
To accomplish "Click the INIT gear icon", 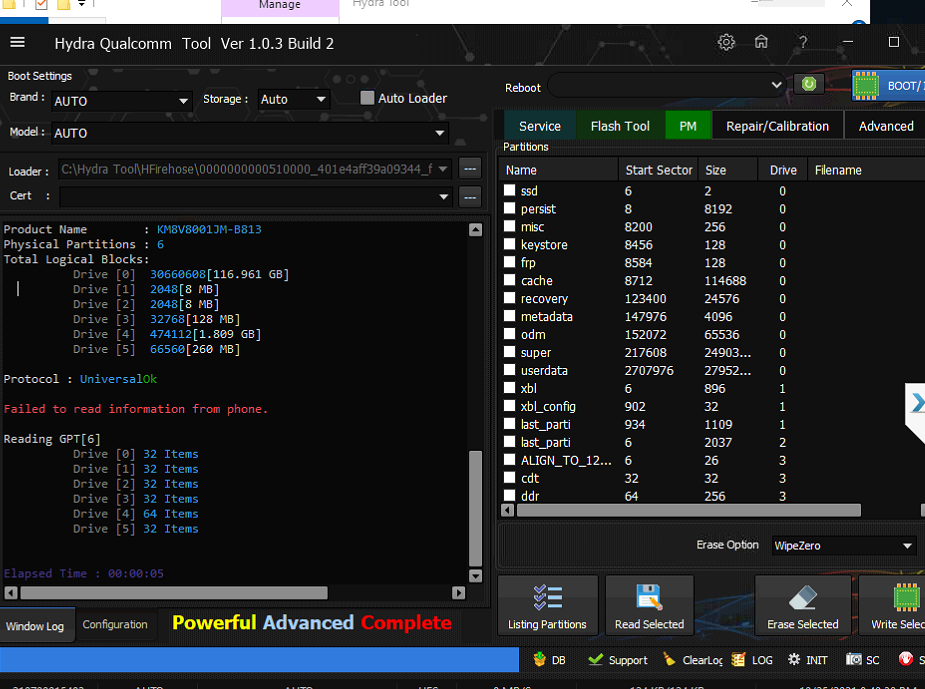I will tap(794, 660).
